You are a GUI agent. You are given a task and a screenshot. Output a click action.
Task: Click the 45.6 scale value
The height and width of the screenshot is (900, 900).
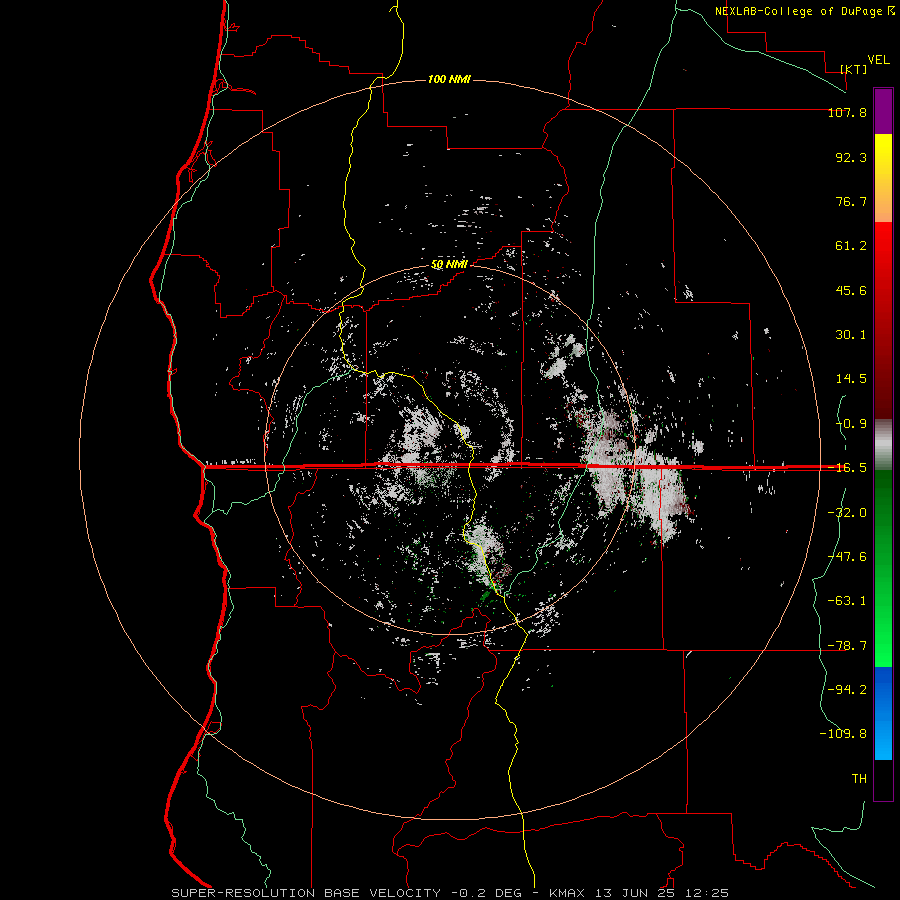(851, 290)
